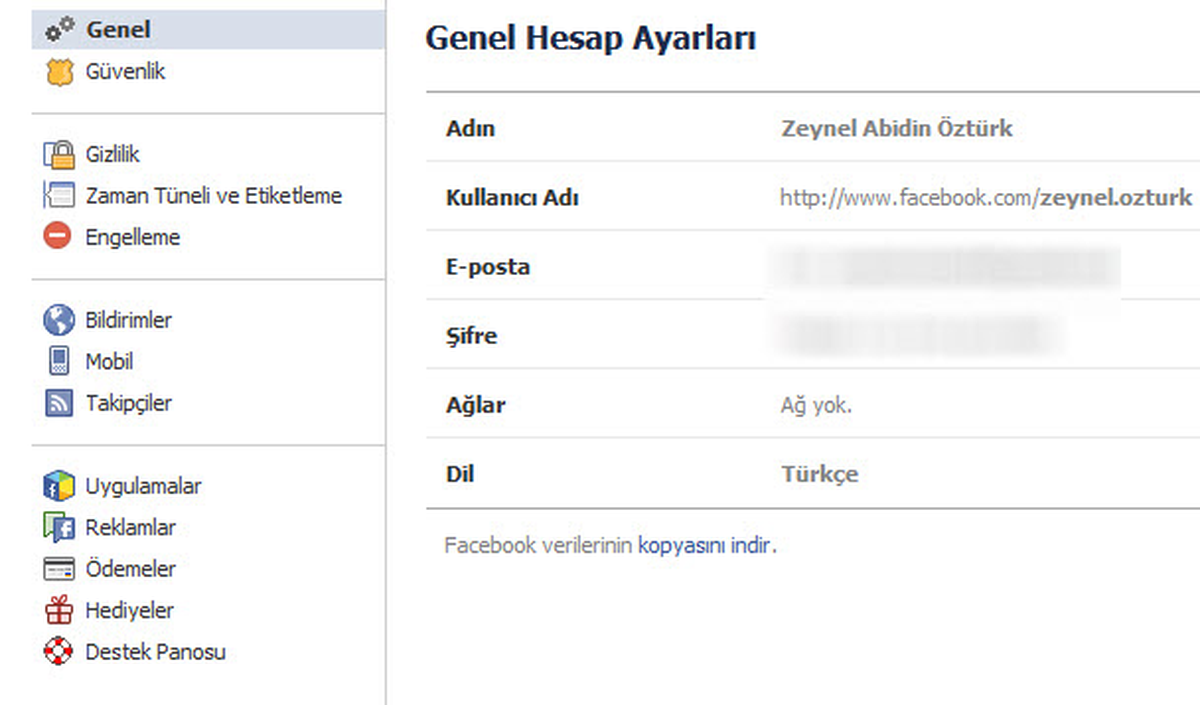1200x705 pixels.
Task: Open the Genel settings section
Action: 208,30
